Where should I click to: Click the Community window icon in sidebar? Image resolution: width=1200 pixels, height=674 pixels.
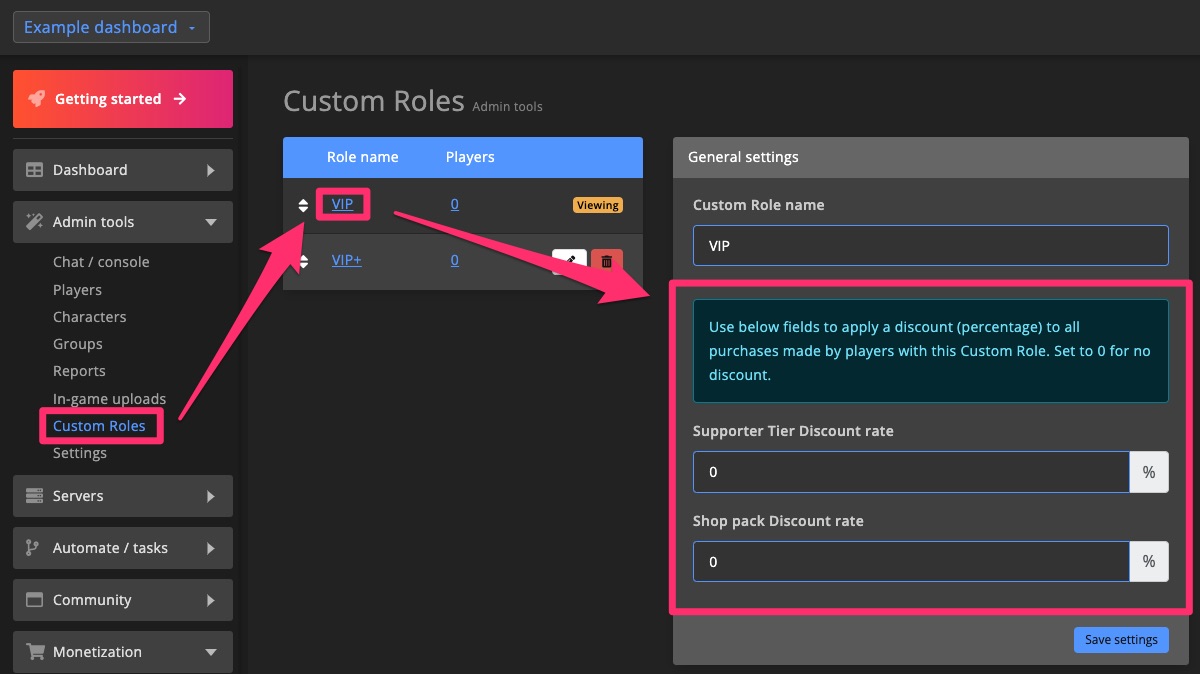(x=35, y=599)
